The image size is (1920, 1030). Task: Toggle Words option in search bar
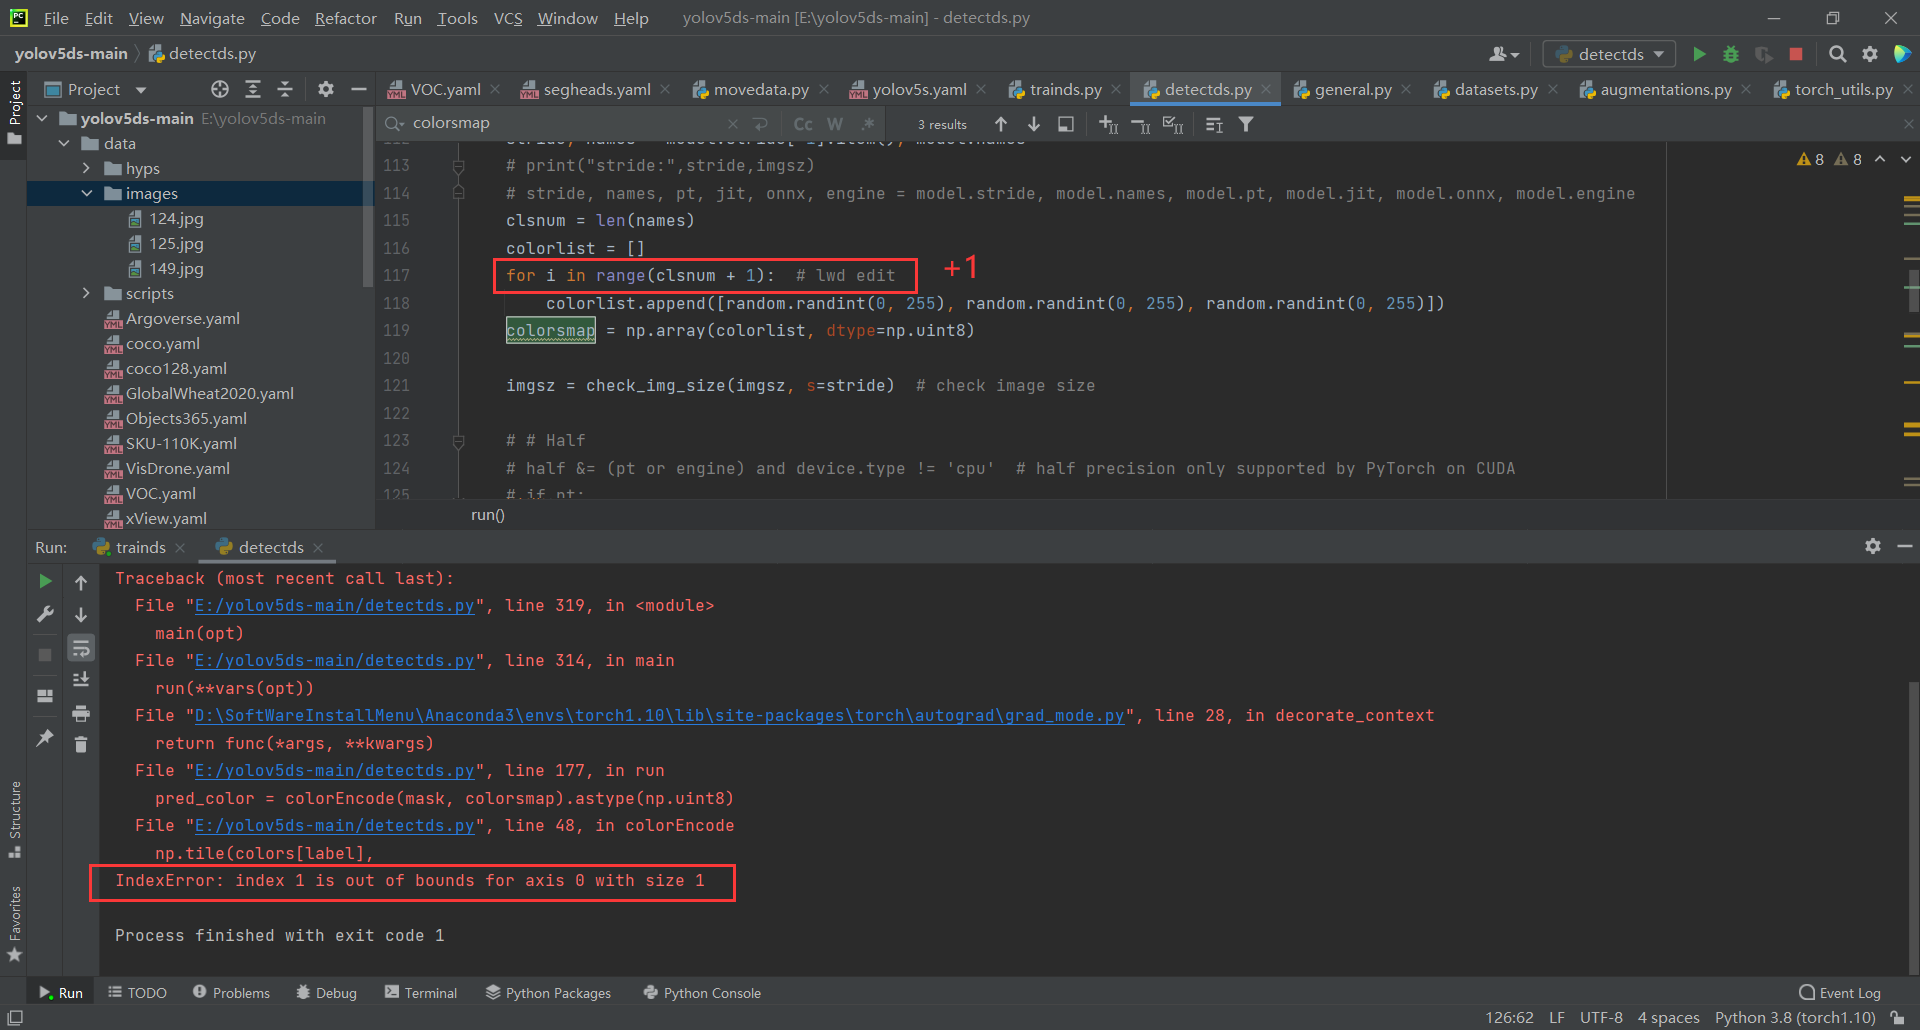point(836,124)
